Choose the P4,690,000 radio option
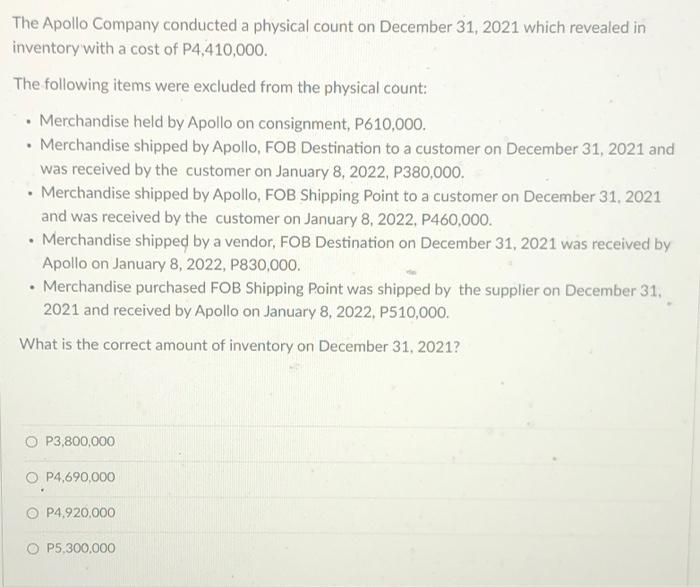Viewport: 700px width, 587px height. pos(32,478)
